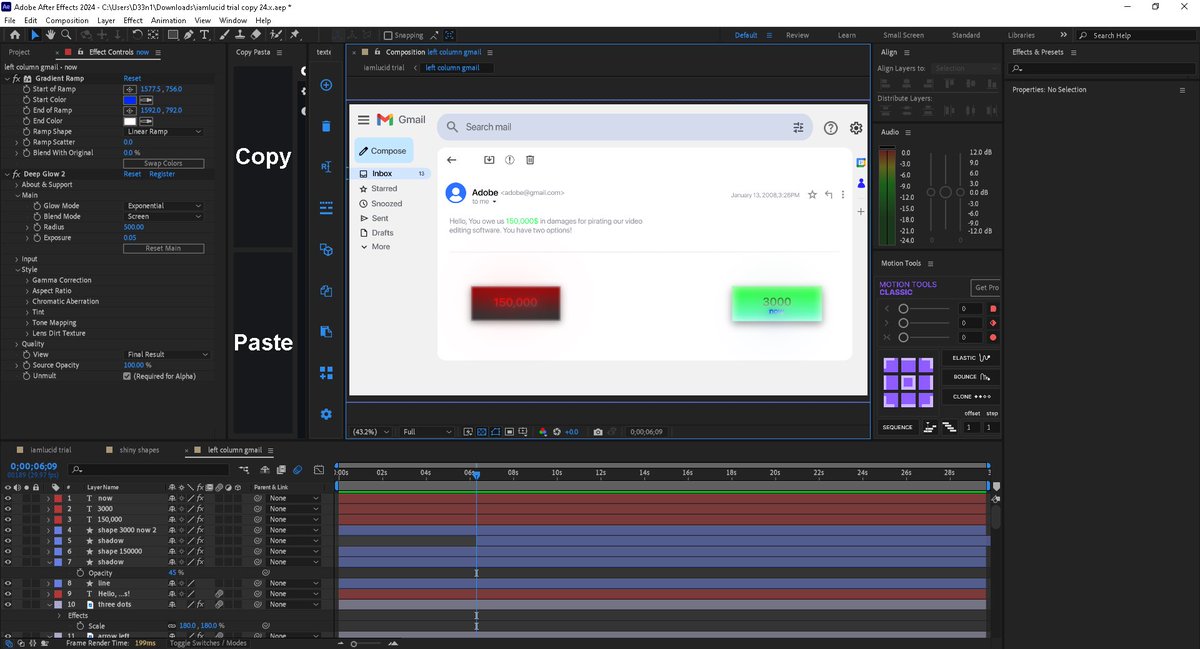Screen dimensions: 1200x649
Task: Open the Blend Mode dropdown
Action: (x=164, y=216)
